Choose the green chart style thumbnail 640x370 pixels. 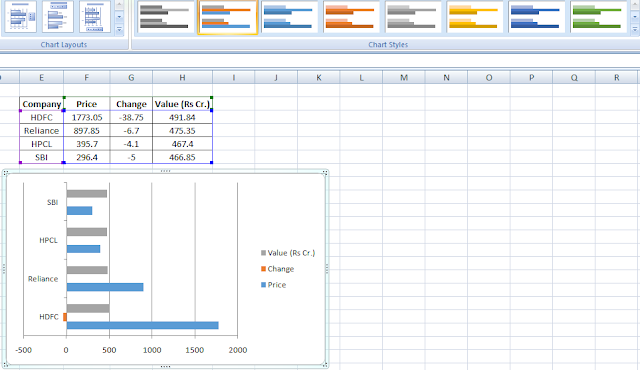(x=598, y=17)
